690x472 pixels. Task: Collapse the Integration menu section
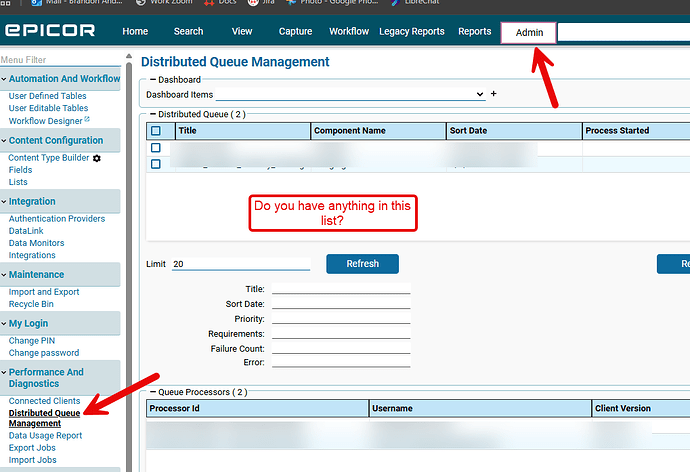point(4,202)
